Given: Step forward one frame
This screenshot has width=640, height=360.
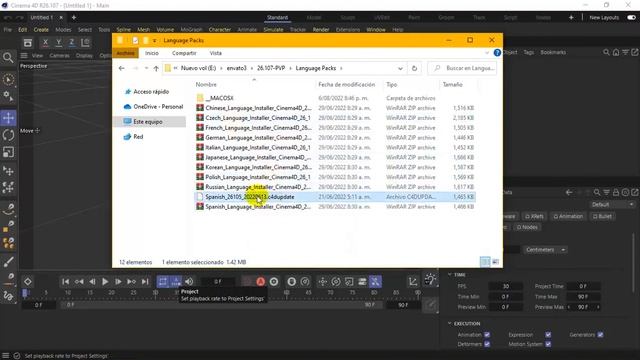Looking at the screenshot, I should click(x=118, y=282).
